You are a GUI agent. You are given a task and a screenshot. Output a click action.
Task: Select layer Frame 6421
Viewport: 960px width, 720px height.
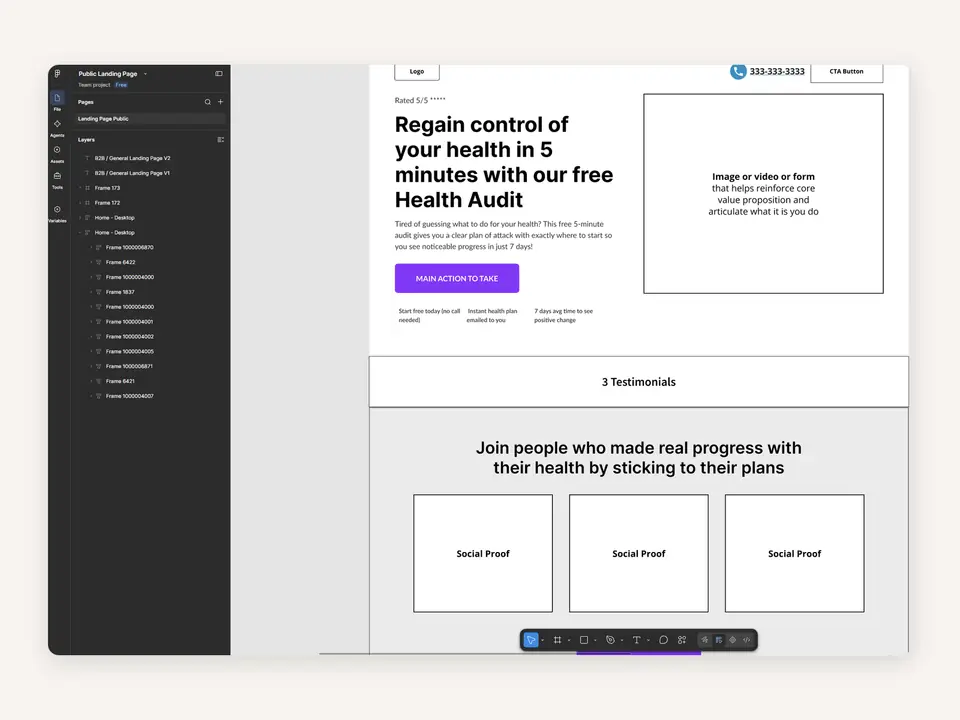point(120,381)
